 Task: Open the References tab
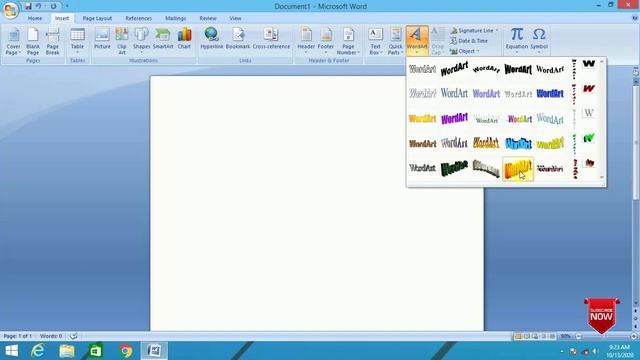(138, 18)
